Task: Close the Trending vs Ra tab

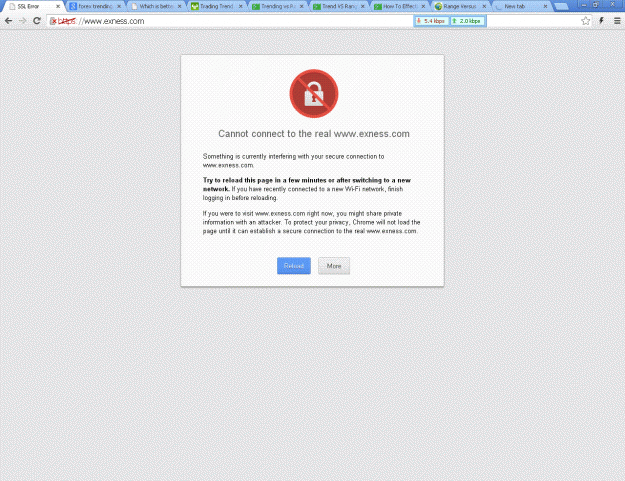Action: tap(301, 6)
